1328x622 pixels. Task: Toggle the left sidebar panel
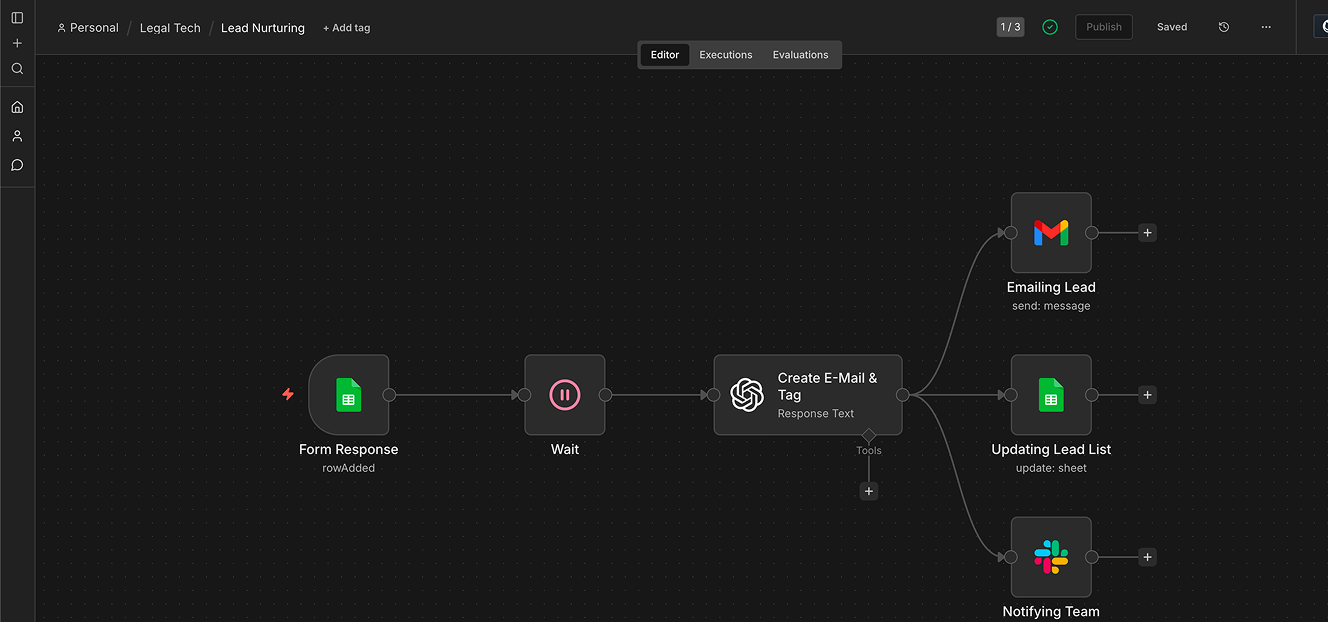point(17,18)
